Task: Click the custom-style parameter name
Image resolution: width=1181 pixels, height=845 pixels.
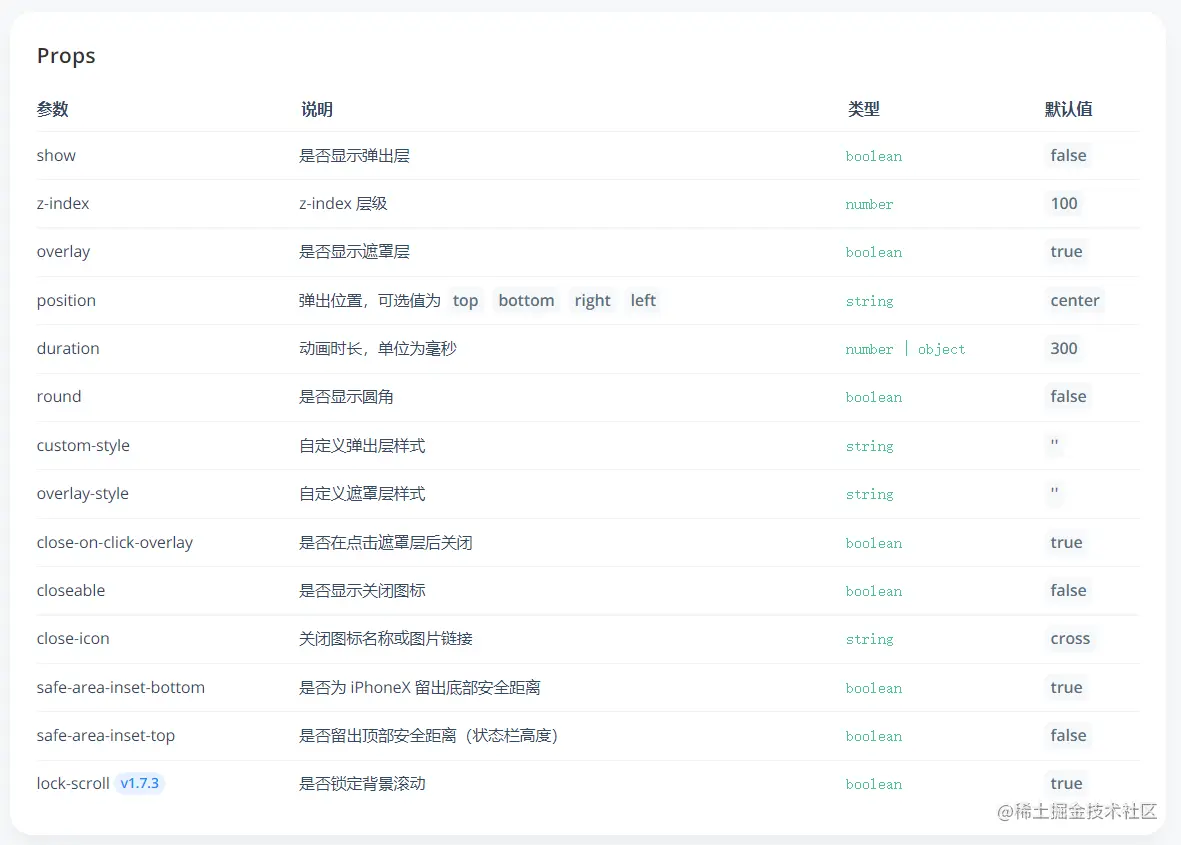Action: [84, 445]
